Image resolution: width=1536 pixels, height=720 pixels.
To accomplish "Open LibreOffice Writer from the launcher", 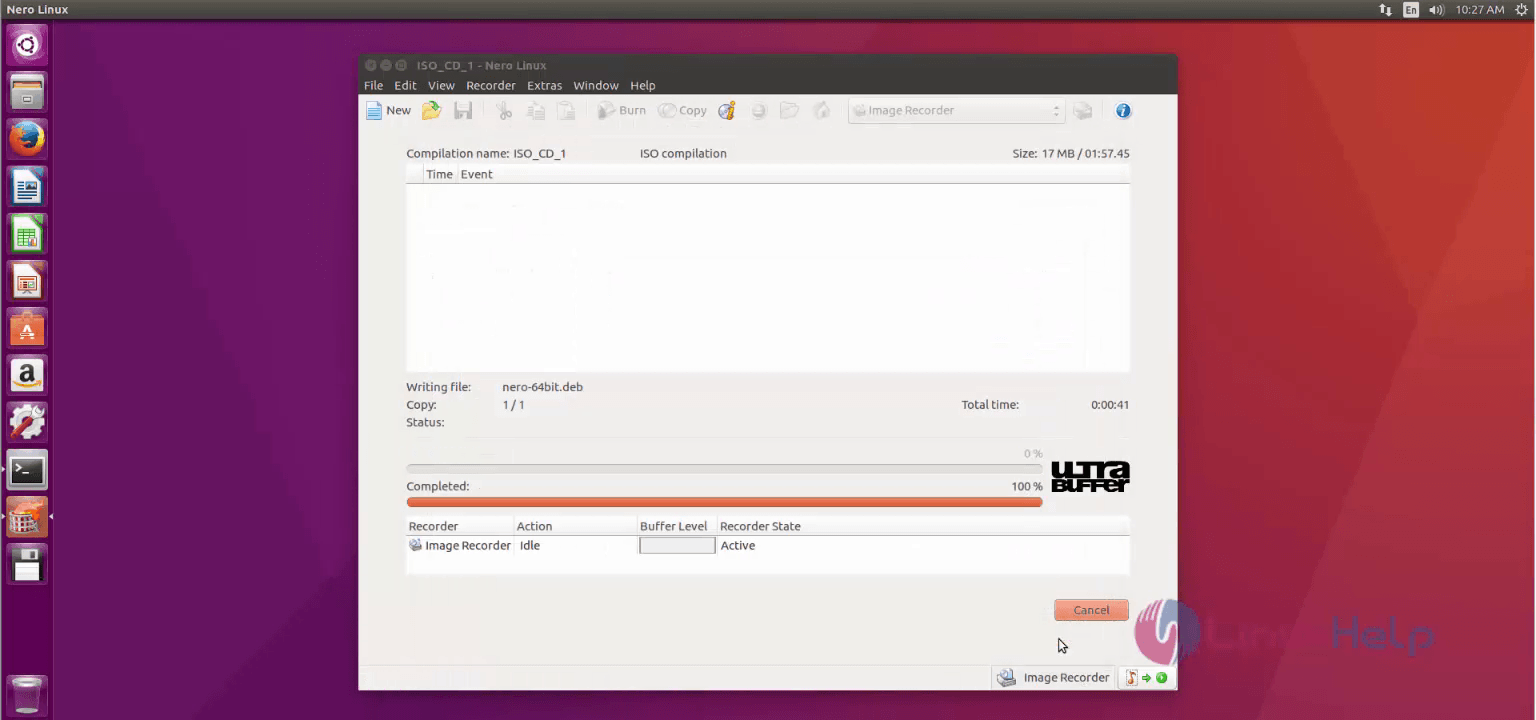I will (x=27, y=187).
